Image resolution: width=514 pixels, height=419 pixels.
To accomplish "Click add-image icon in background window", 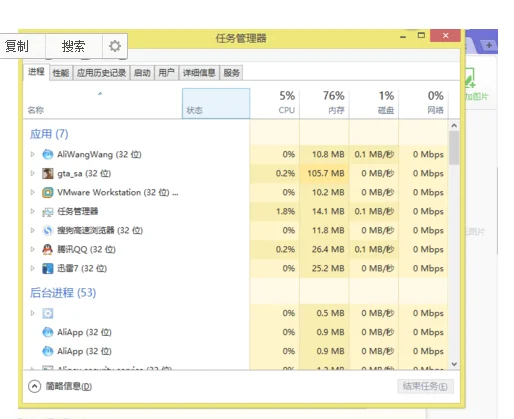I will click(x=470, y=78).
